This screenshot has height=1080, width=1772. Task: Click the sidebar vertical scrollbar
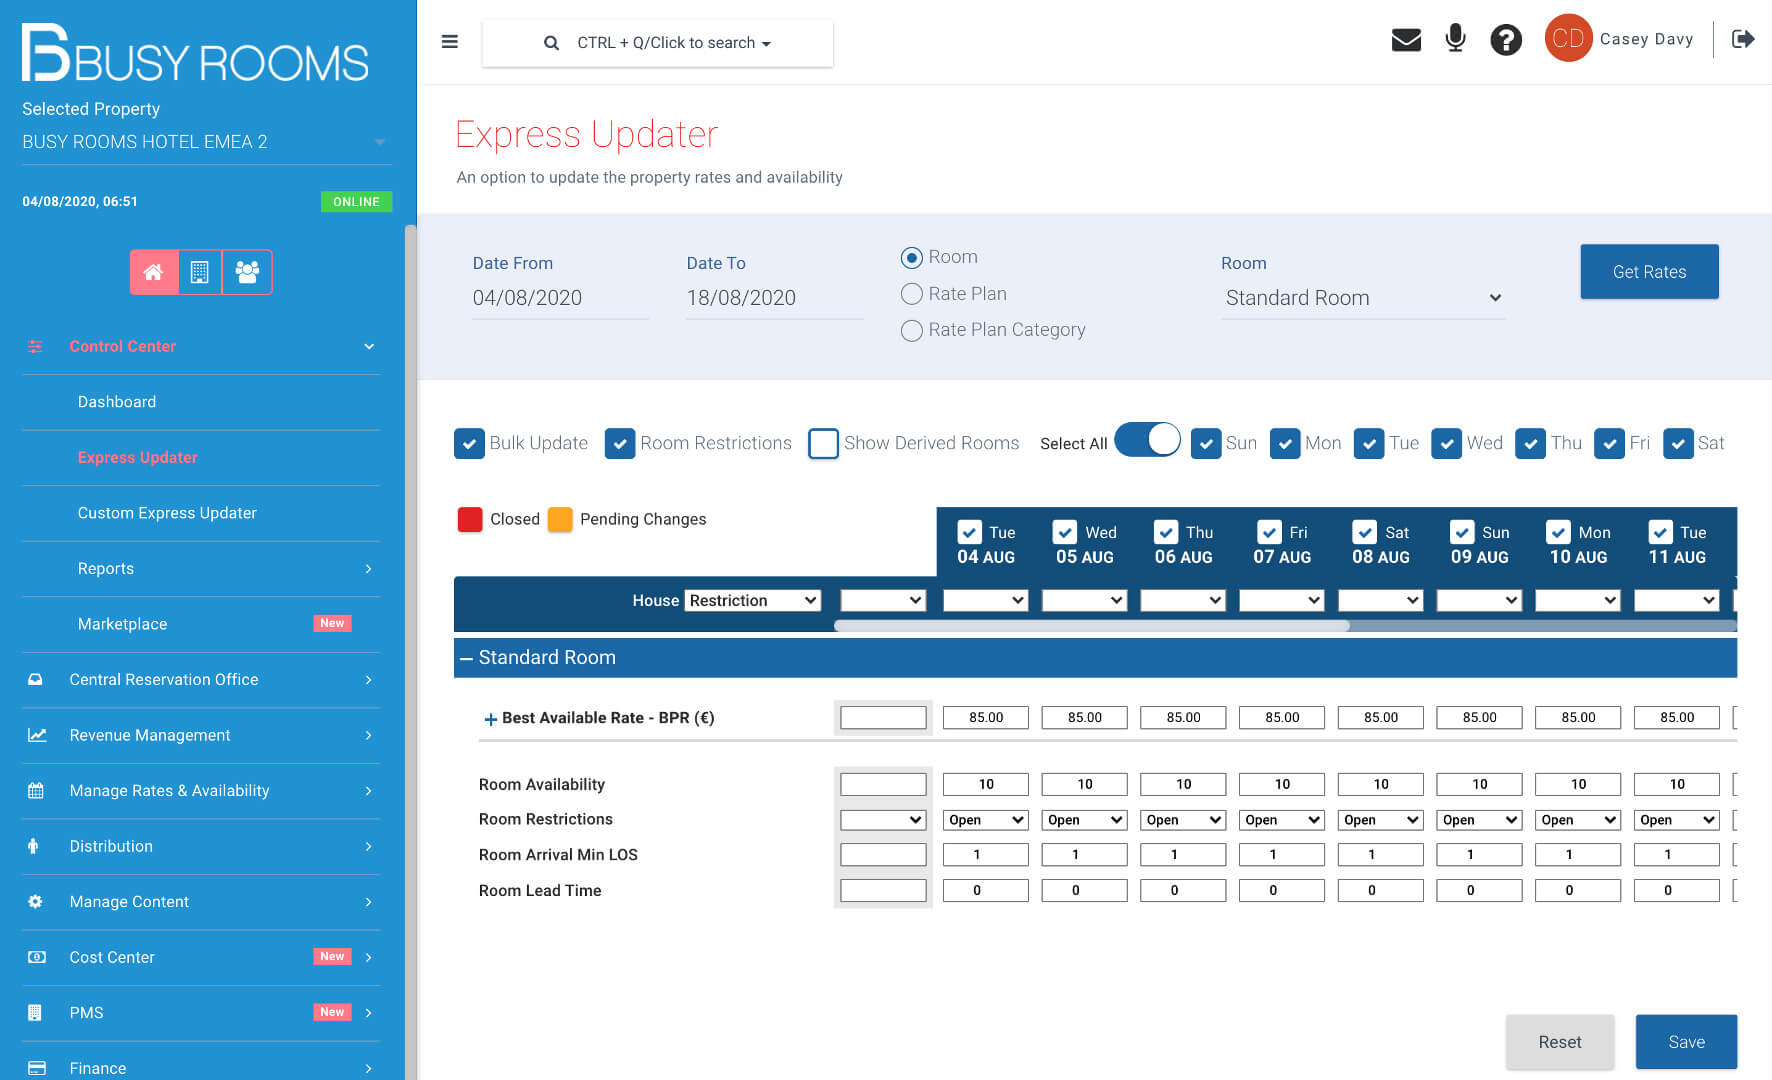(x=410, y=650)
